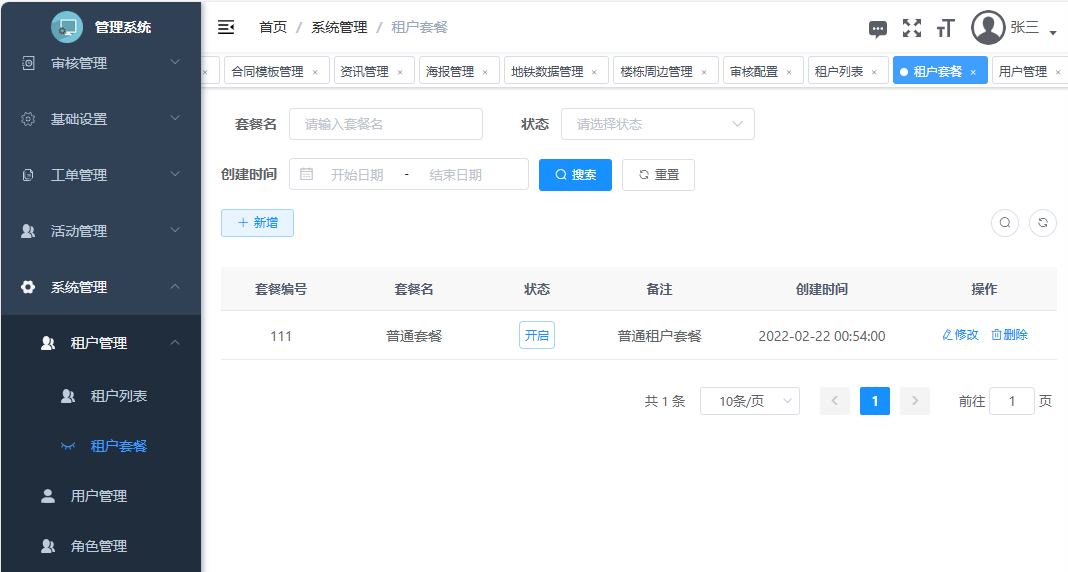
Task: Open the 10条/页 page size dropdown
Action: 749,401
